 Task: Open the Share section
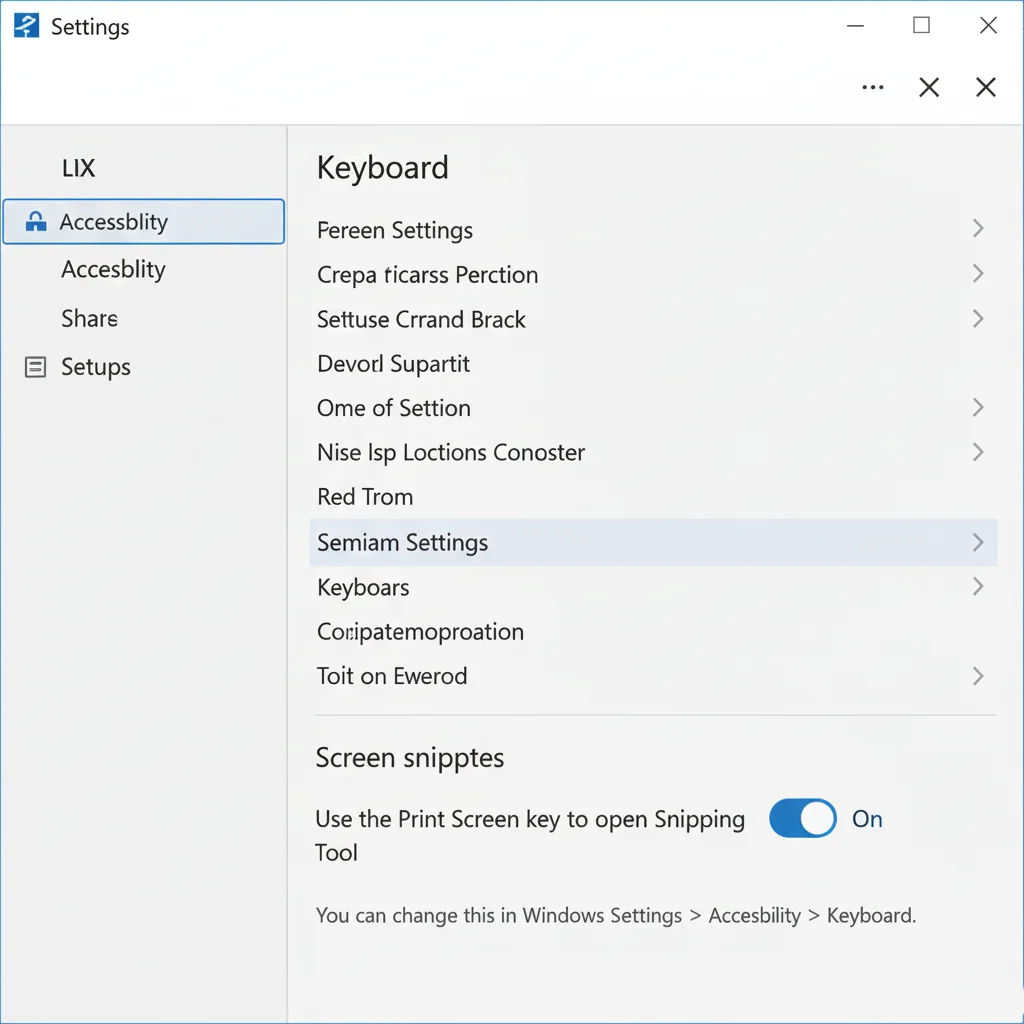[x=89, y=318]
